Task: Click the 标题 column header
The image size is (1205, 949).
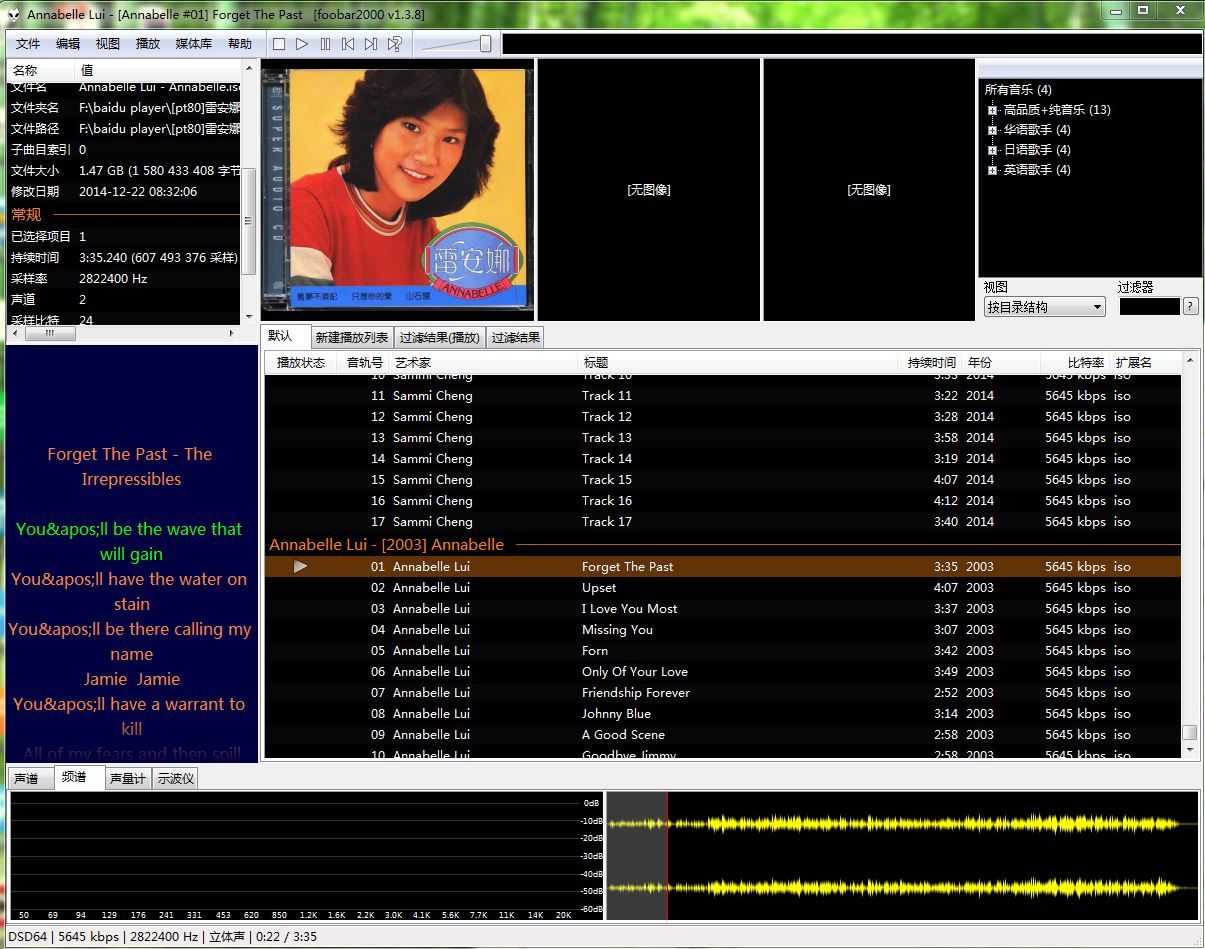Action: (596, 363)
